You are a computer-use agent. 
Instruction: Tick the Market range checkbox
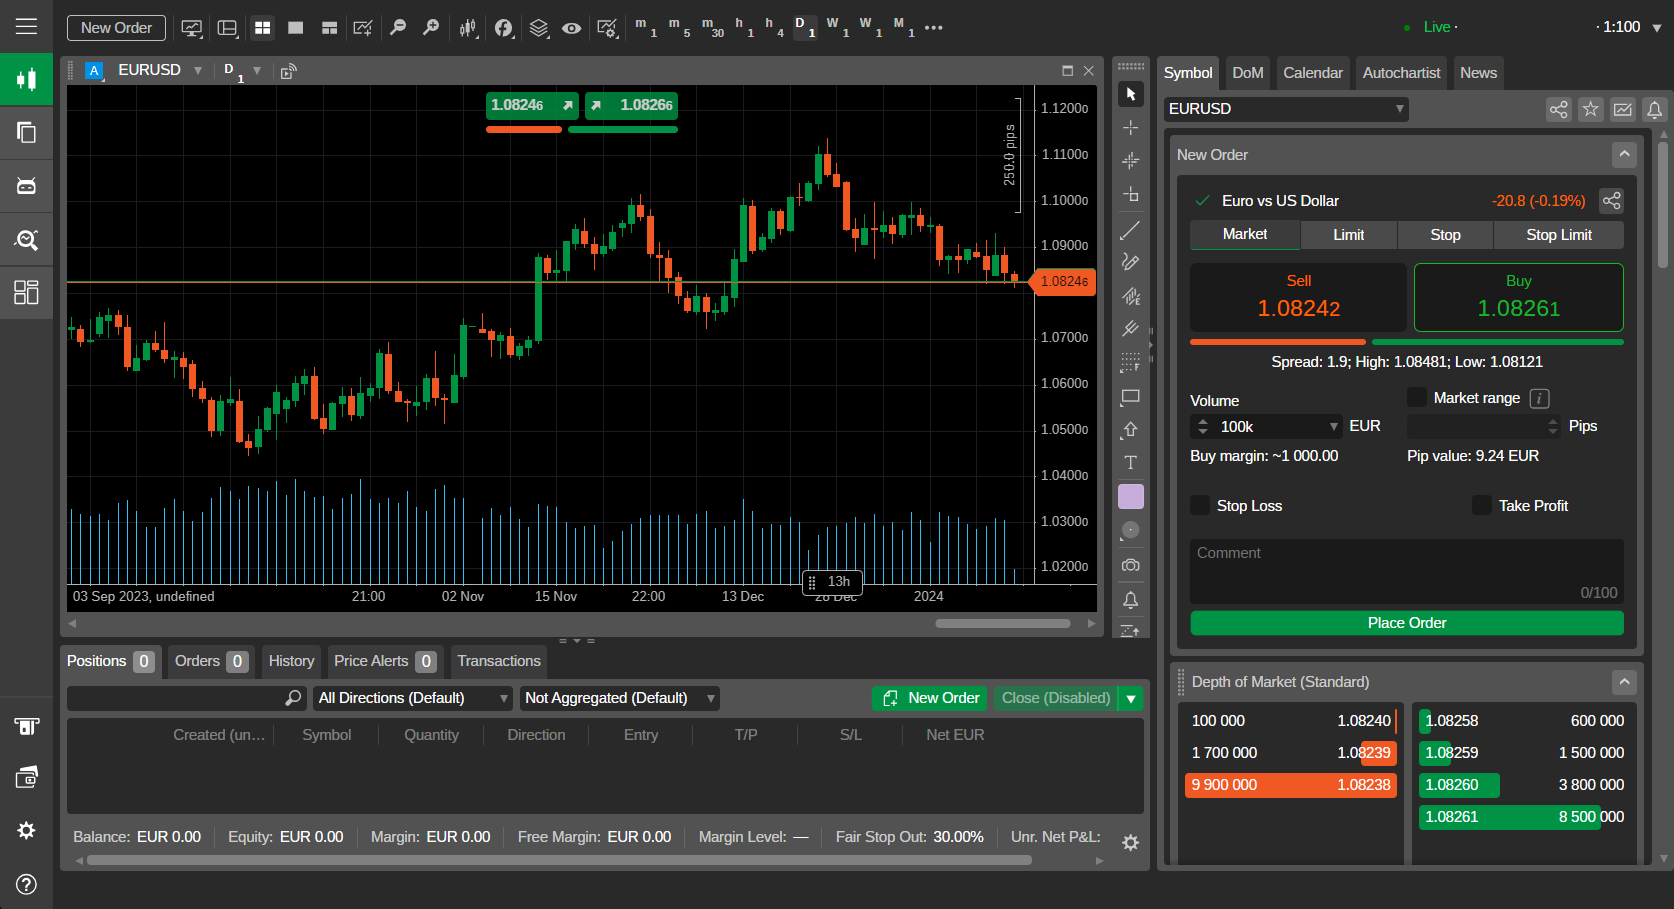click(x=1417, y=398)
